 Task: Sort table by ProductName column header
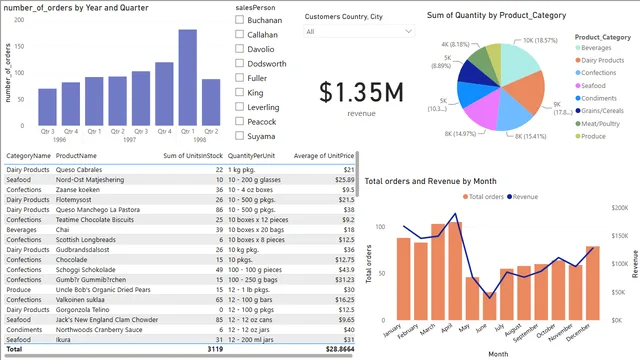[x=76, y=156]
